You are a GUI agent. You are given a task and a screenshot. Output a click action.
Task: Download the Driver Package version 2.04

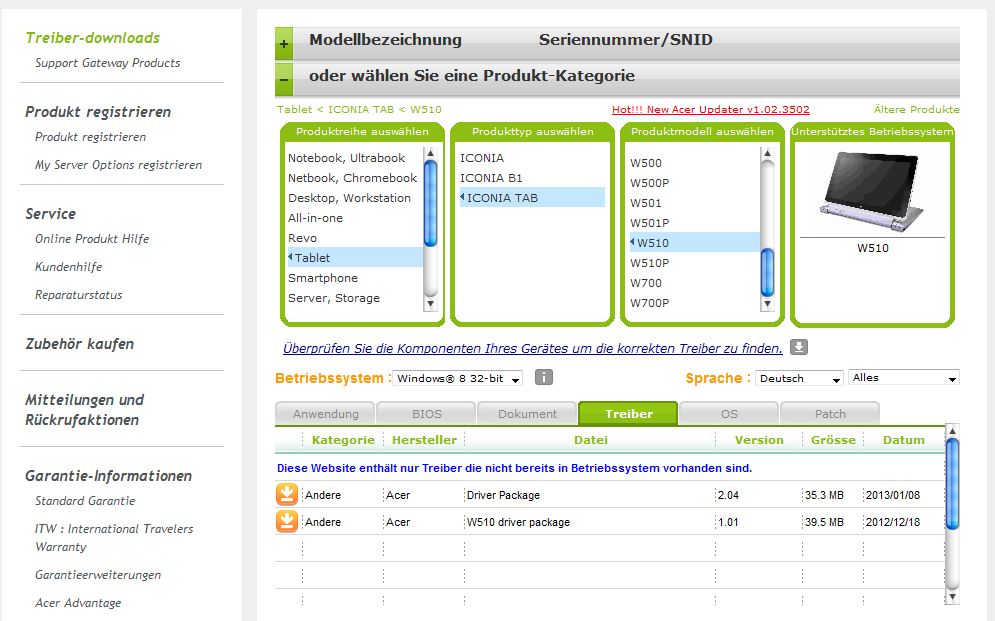pyautogui.click(x=287, y=494)
